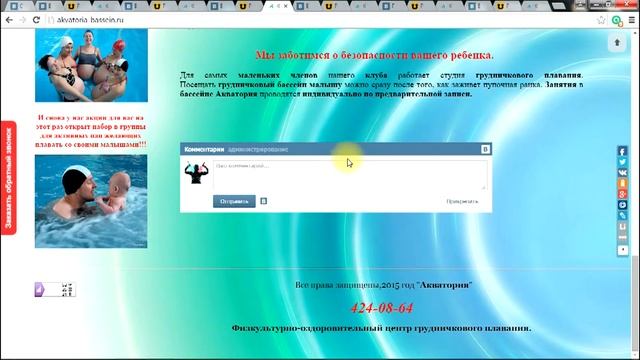This screenshot has width=640, height=360.
Task: Open the red Заказать обратный звонок side tab
Action: click(9, 178)
